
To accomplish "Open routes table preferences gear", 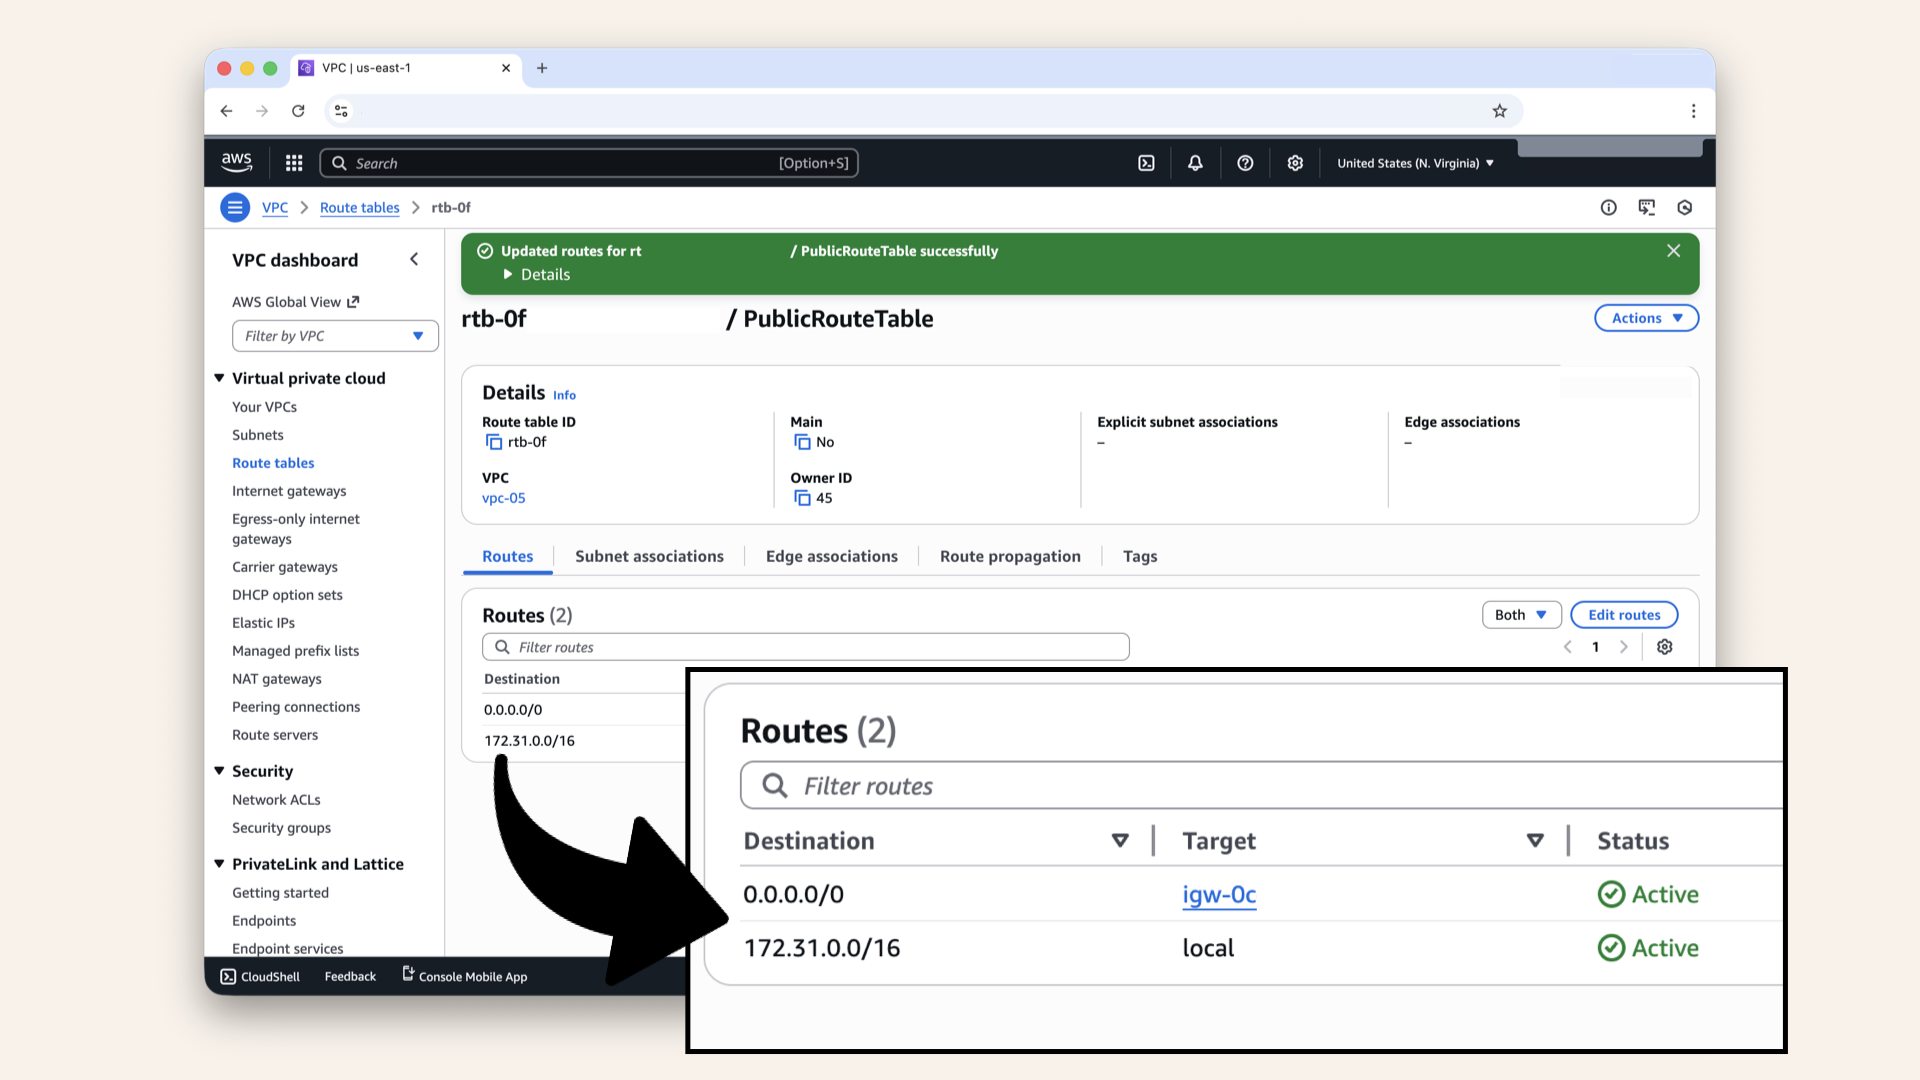I will coord(1664,647).
